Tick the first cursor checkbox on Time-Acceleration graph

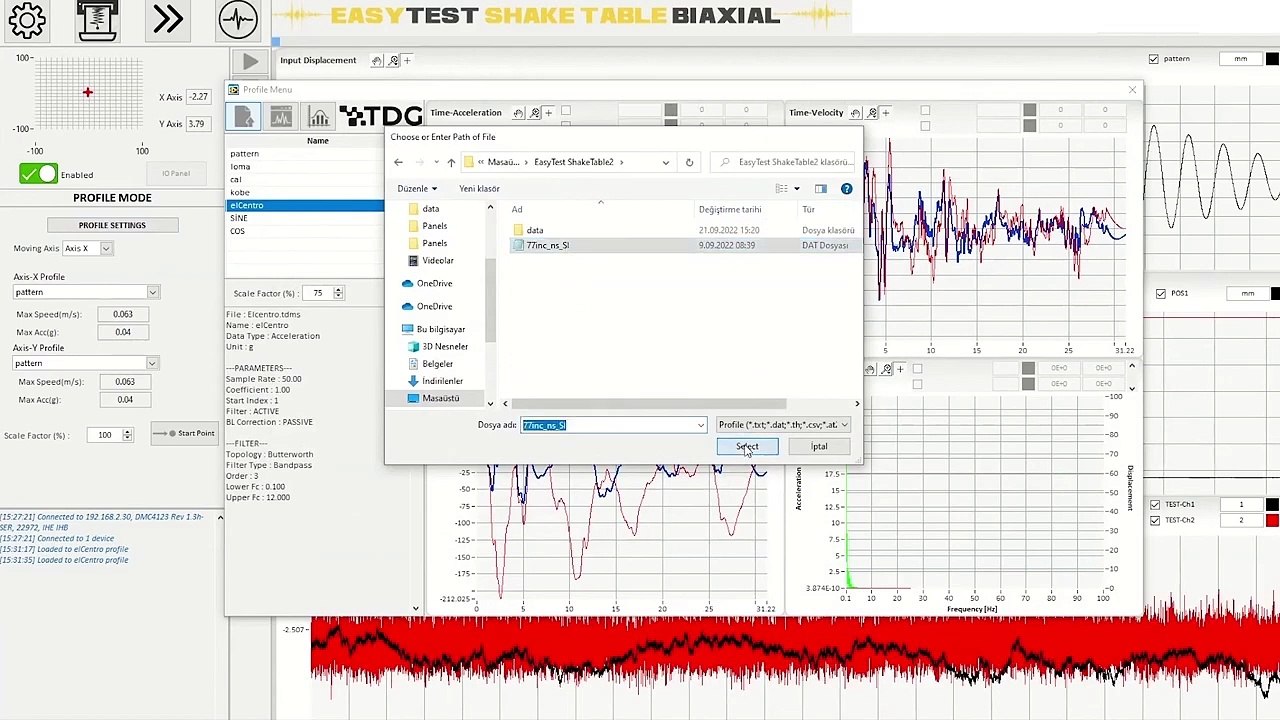566,110
